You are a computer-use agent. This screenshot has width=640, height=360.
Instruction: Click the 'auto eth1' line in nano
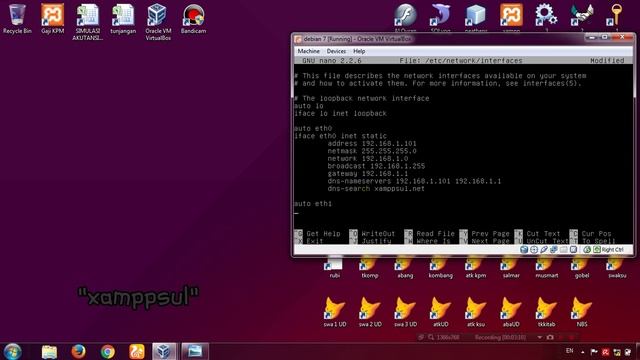coord(313,204)
